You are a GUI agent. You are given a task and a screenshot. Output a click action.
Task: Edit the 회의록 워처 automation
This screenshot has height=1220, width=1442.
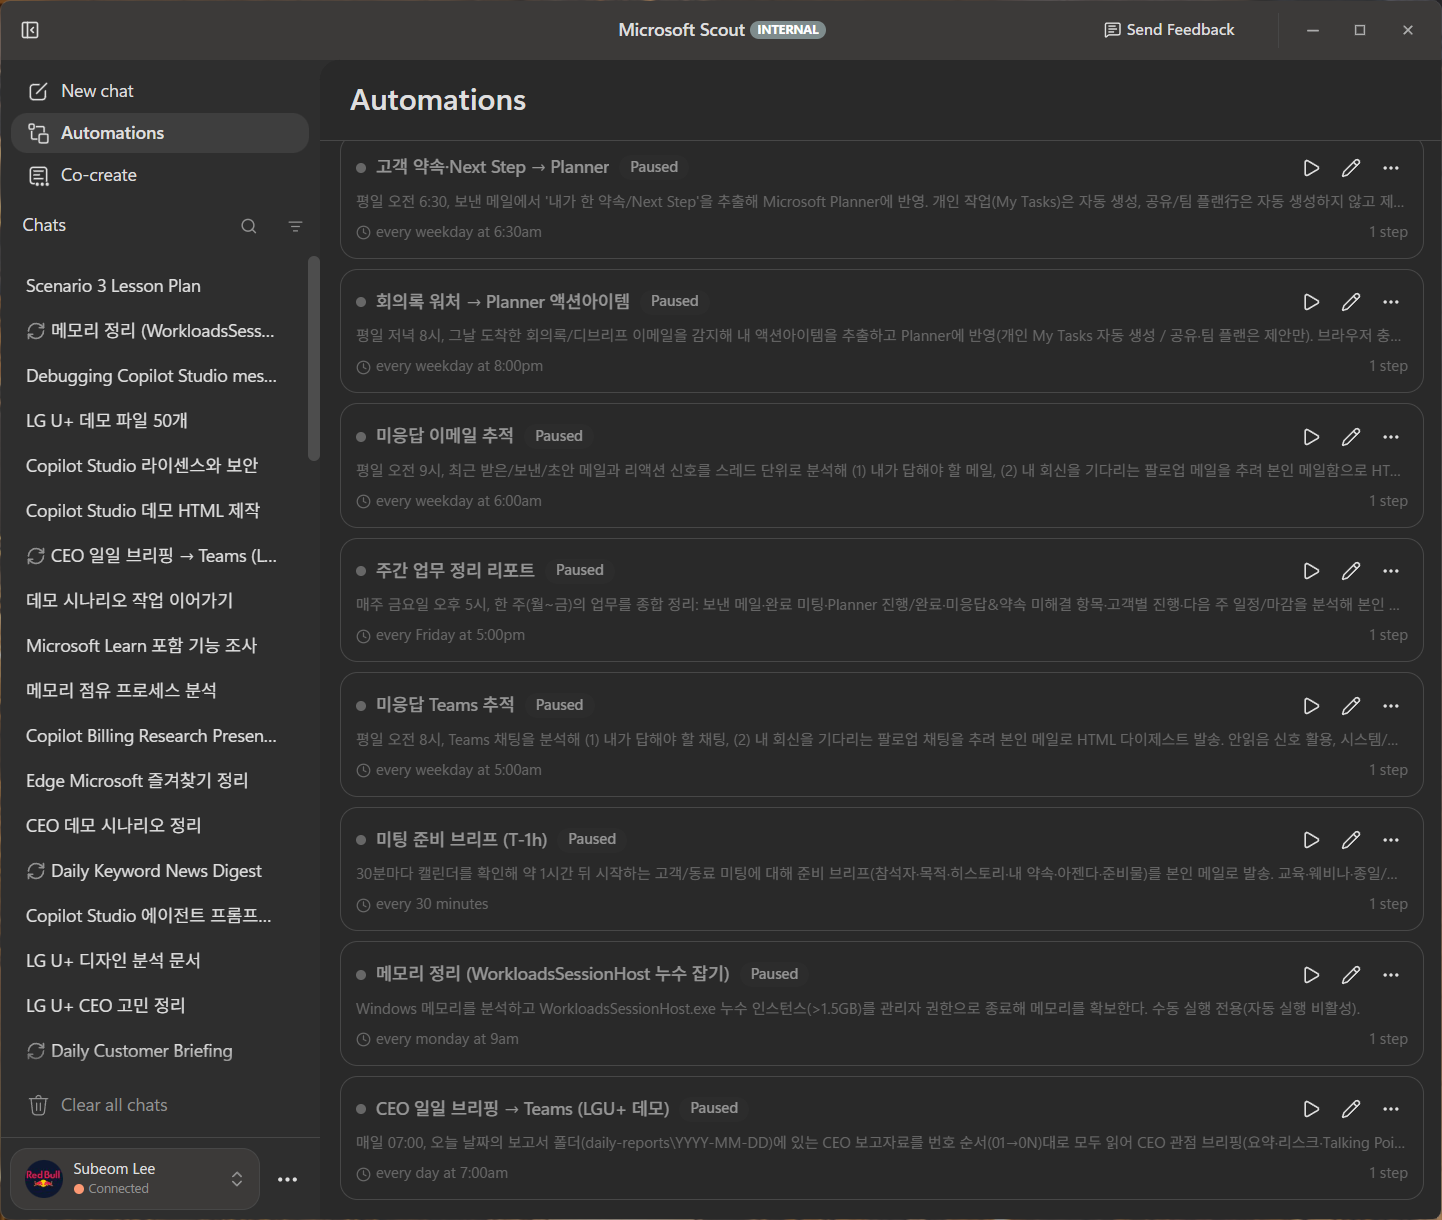(1351, 302)
